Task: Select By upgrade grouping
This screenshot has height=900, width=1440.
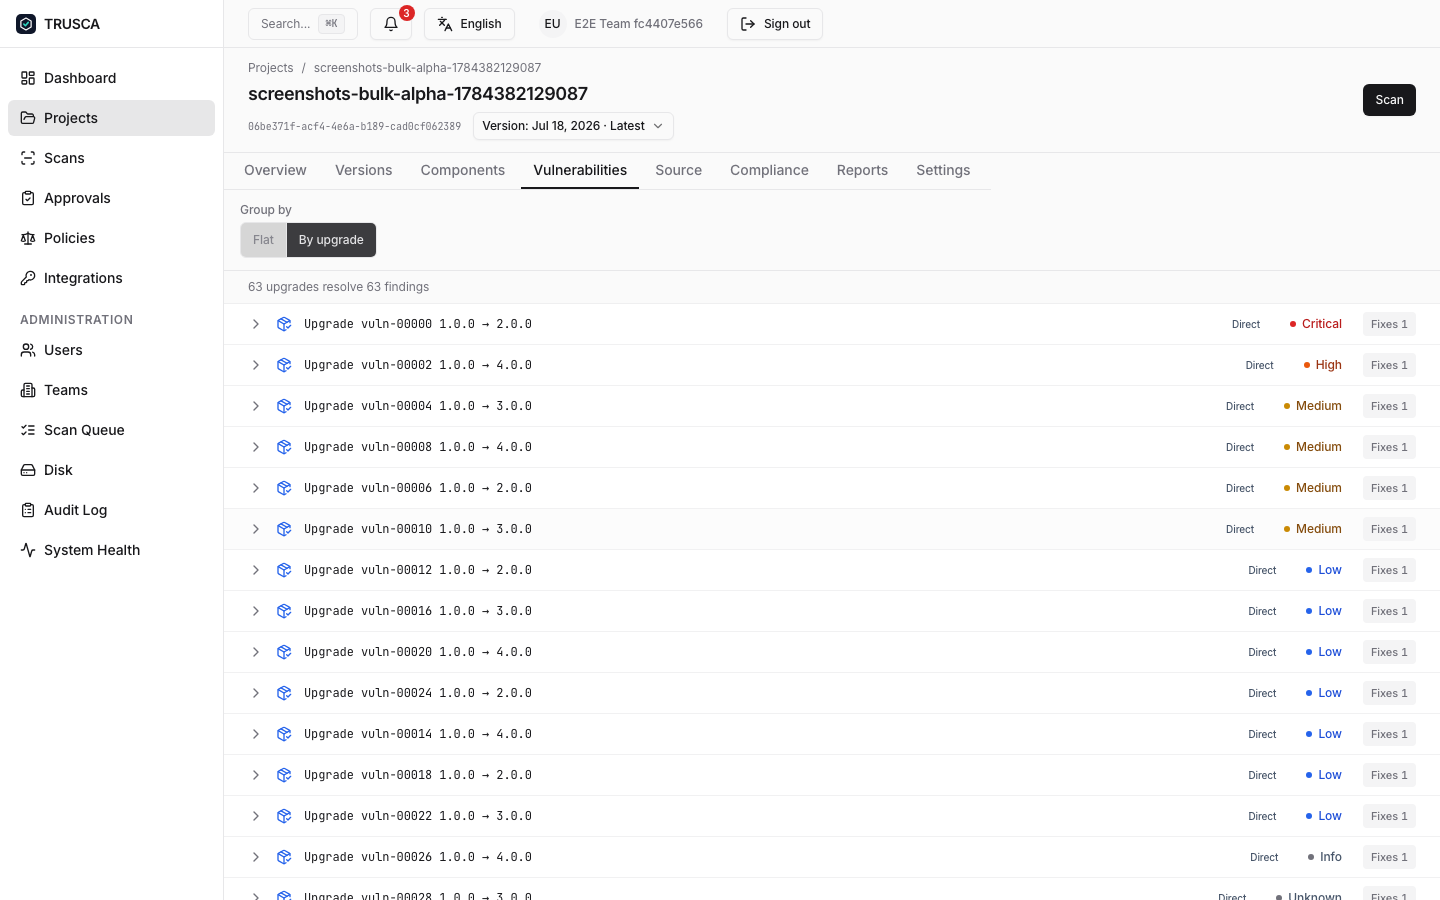Action: [331, 240]
